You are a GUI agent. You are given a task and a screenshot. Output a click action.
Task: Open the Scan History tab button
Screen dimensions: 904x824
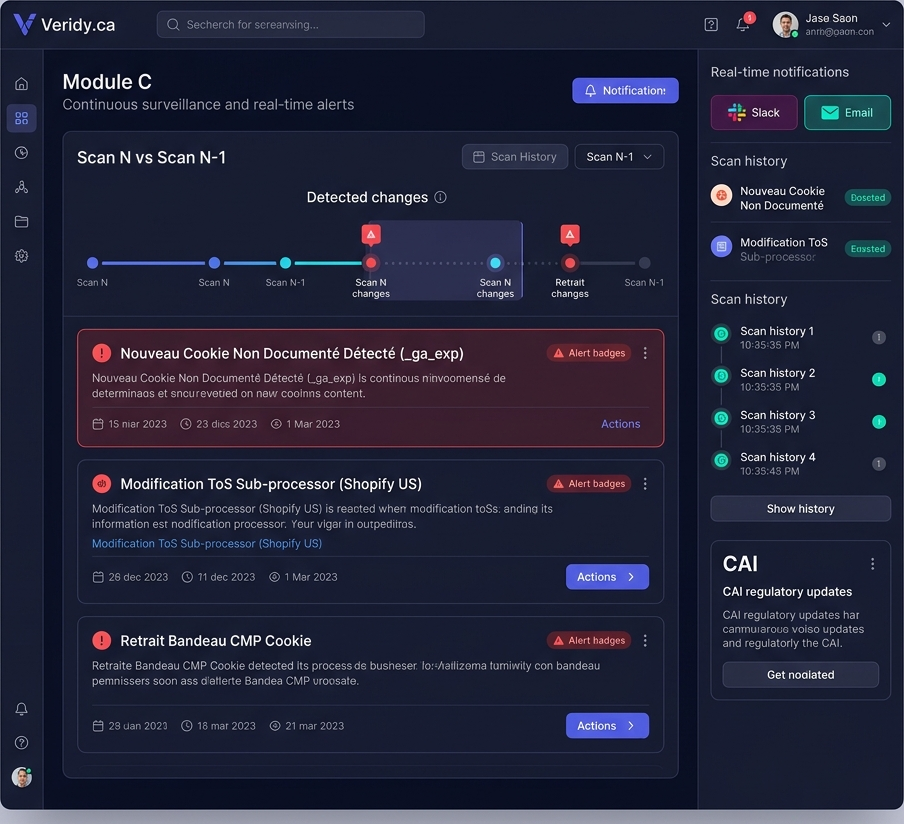tap(514, 157)
